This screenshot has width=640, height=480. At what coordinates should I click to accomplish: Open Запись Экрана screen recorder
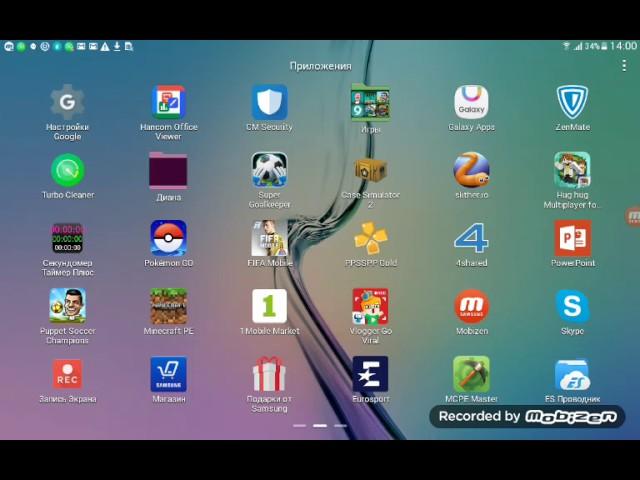point(67,374)
